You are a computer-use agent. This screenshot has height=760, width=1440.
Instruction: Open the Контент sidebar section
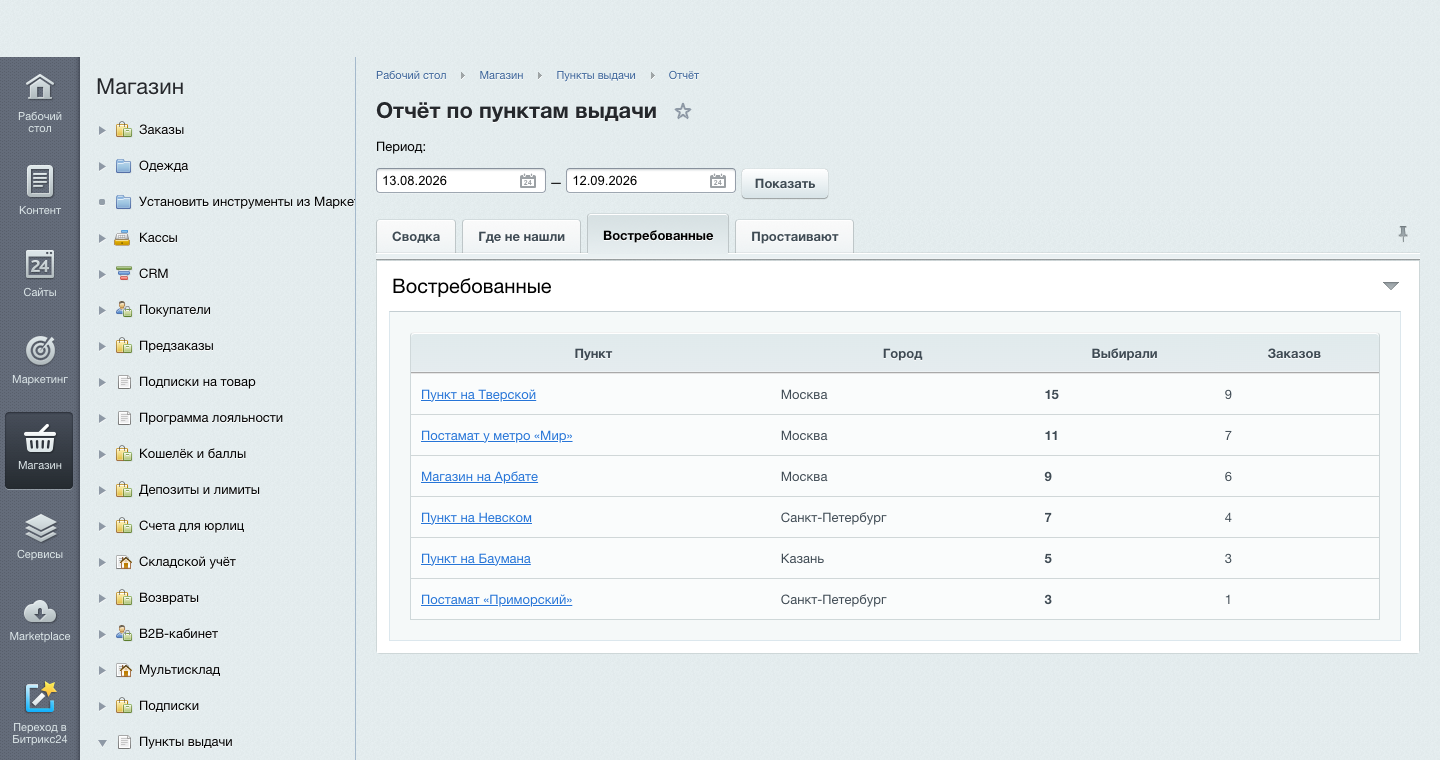pos(39,190)
